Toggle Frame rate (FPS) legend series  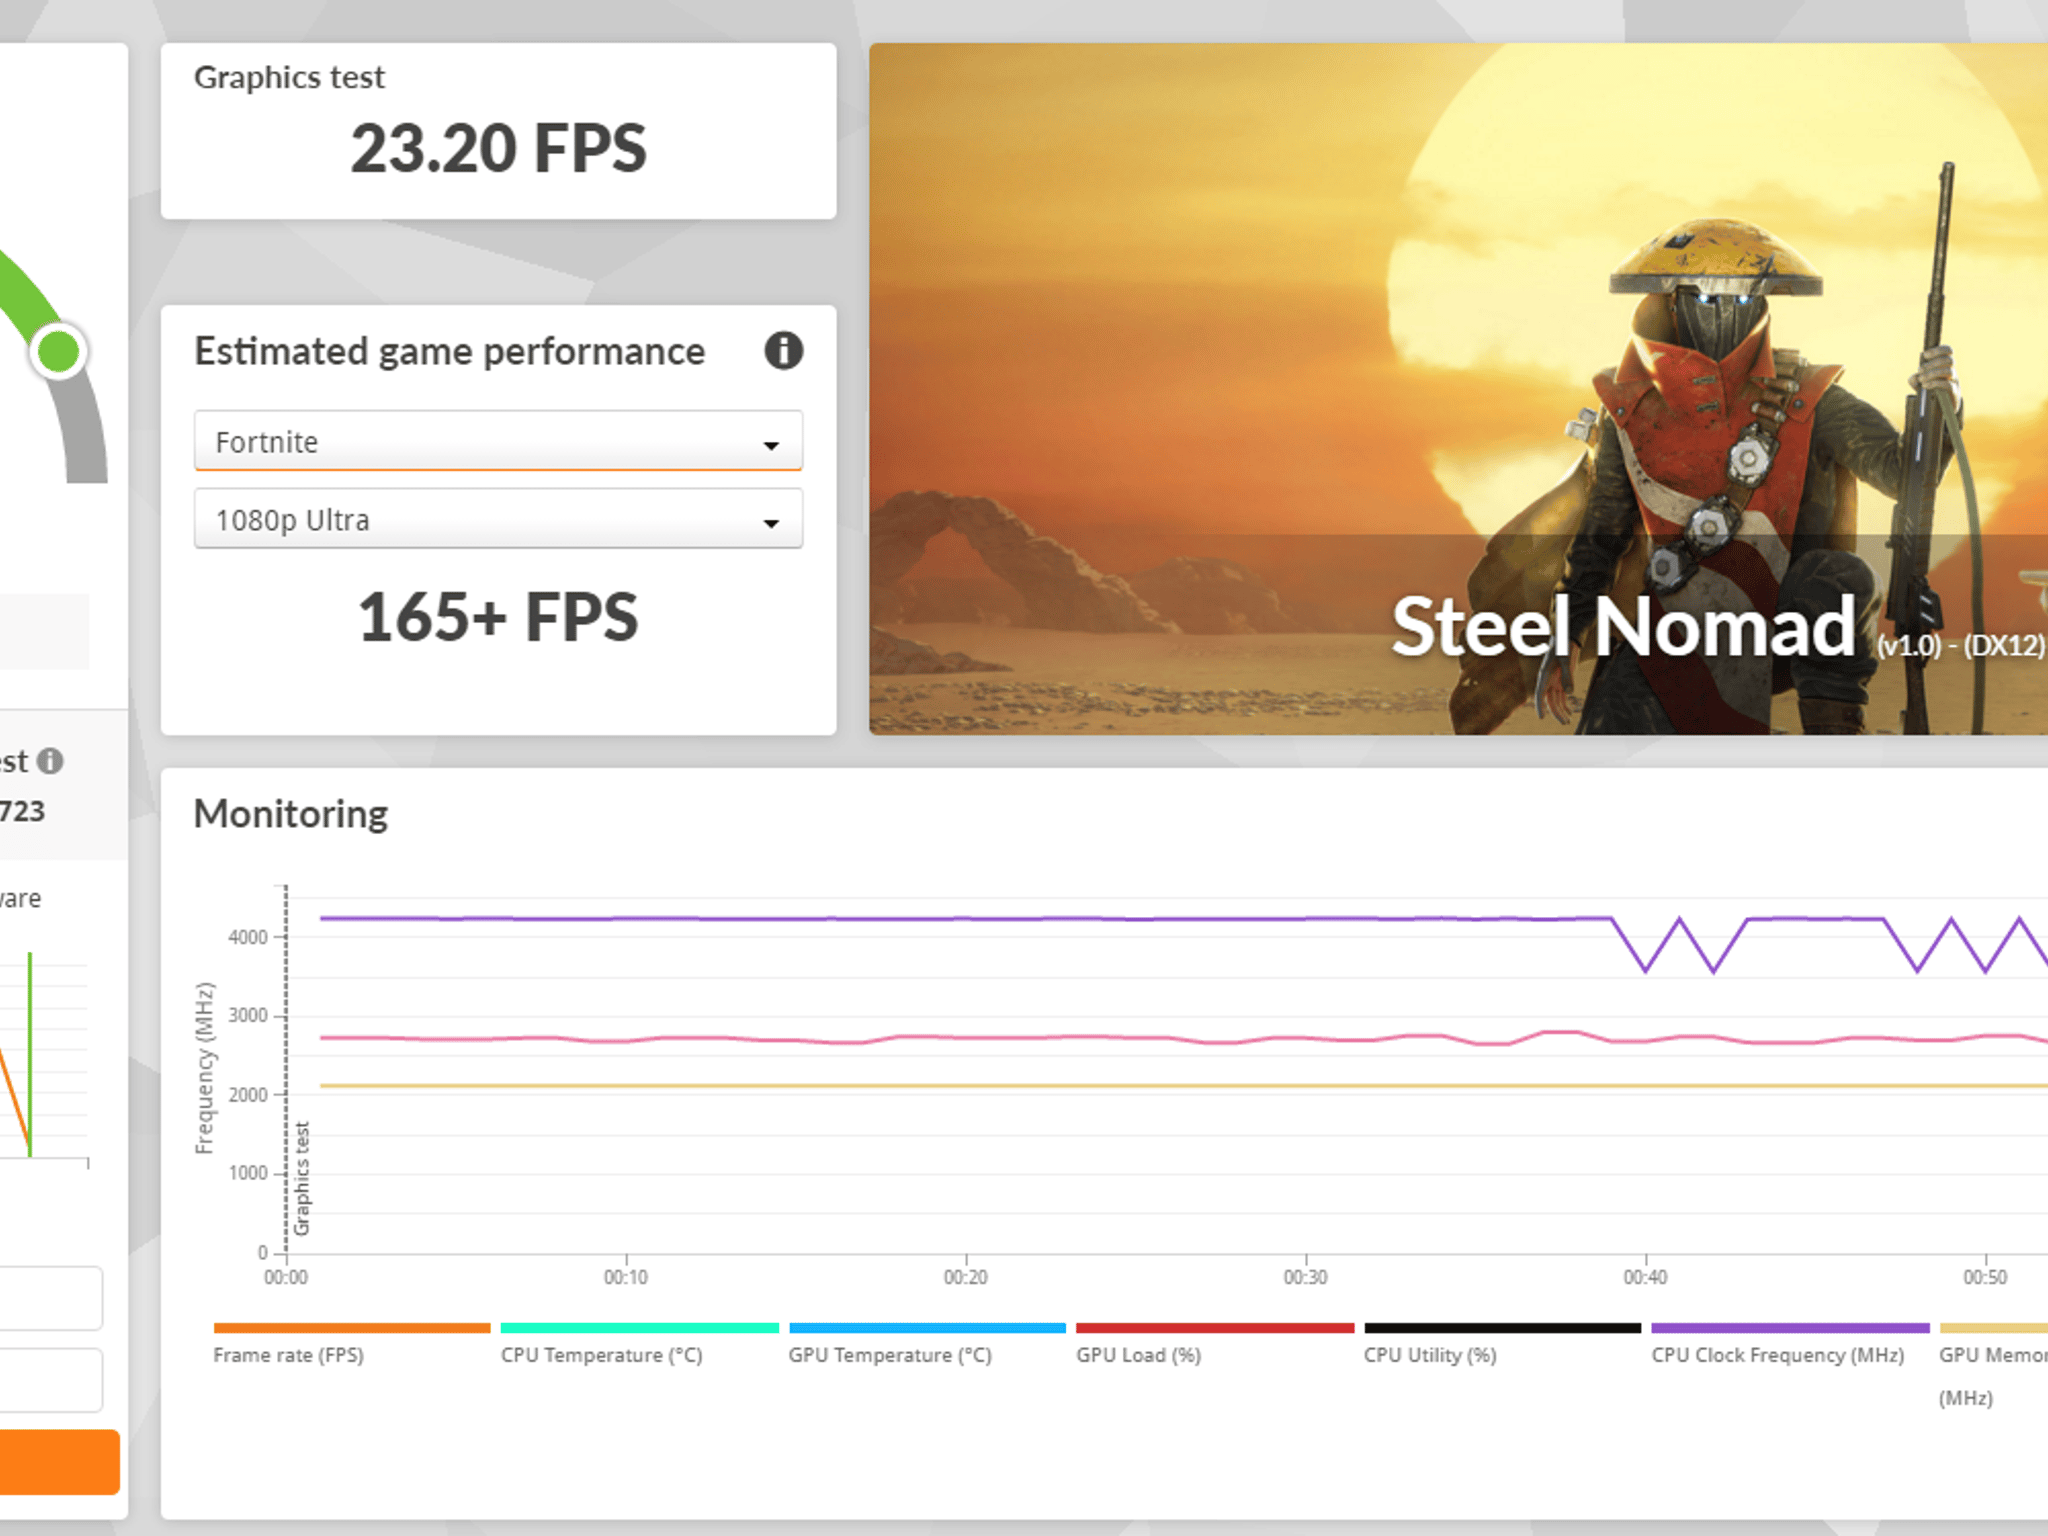coord(288,1355)
